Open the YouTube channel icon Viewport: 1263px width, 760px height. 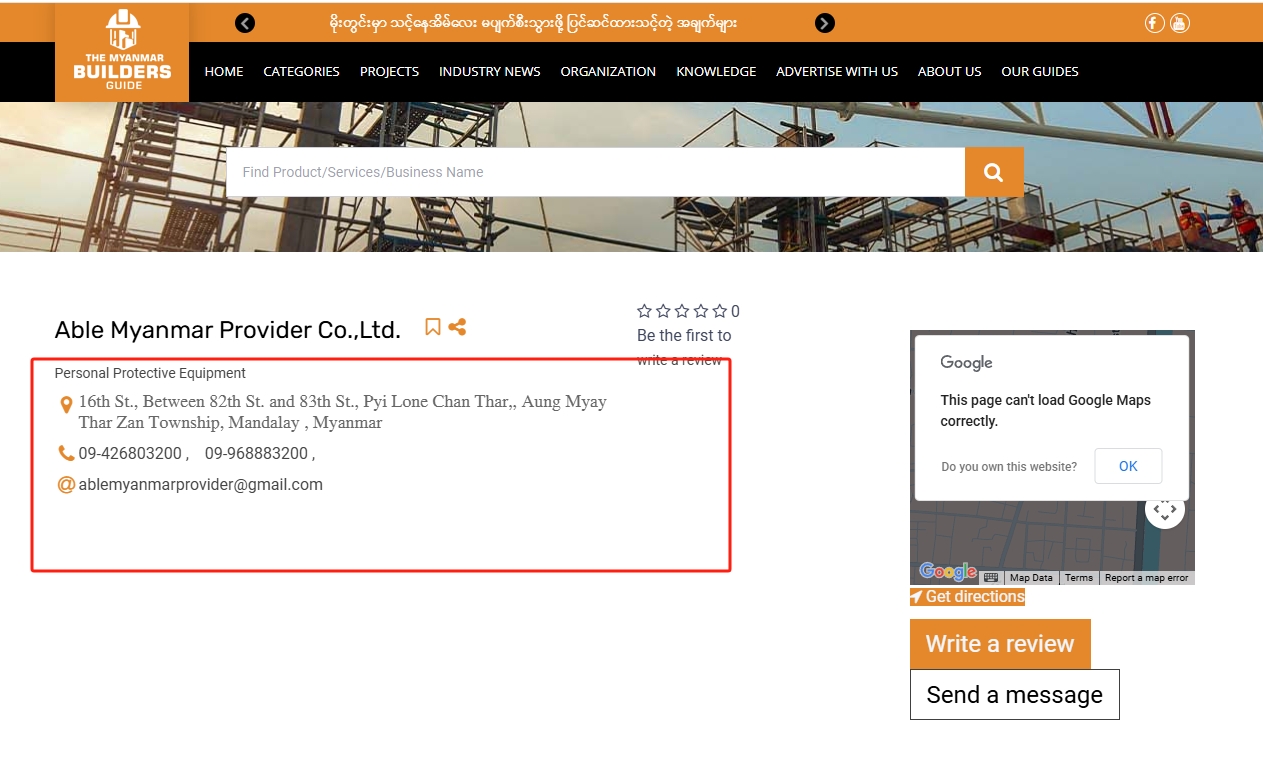1180,23
